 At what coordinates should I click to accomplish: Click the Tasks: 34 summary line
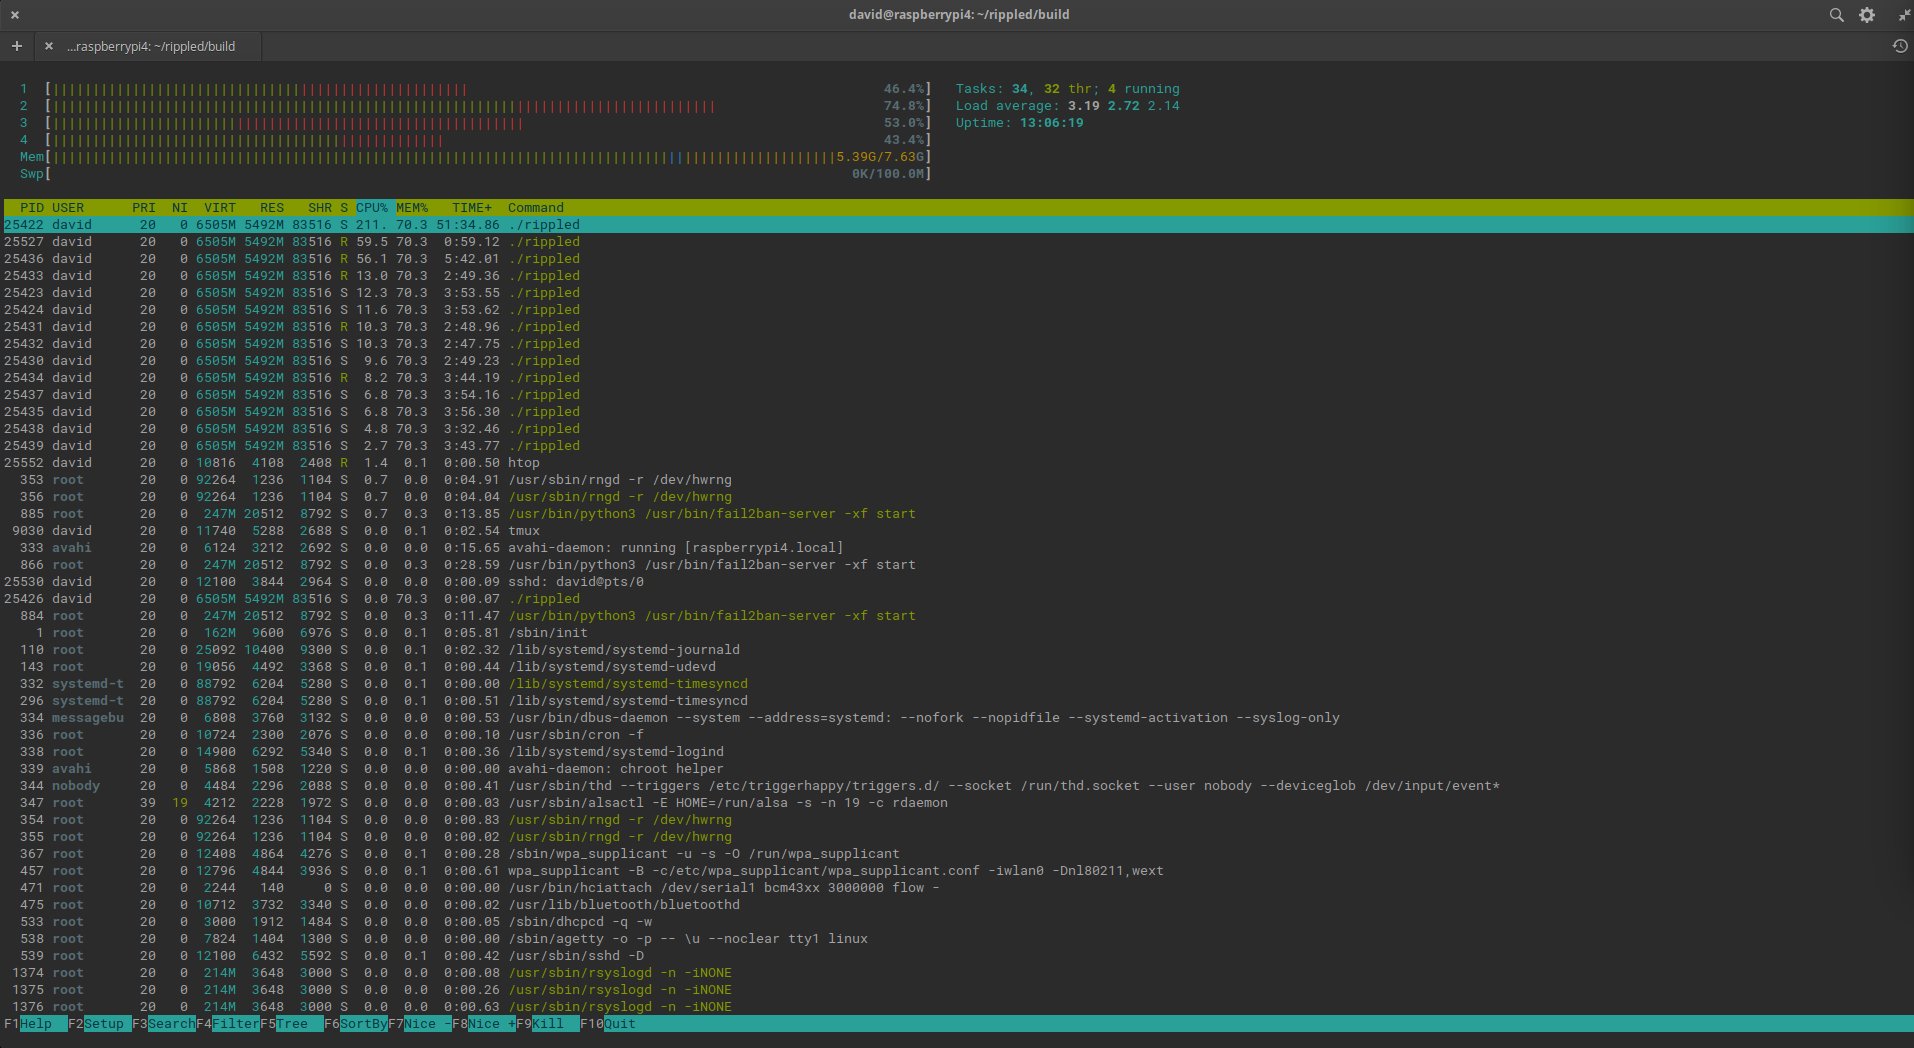pos(1068,89)
